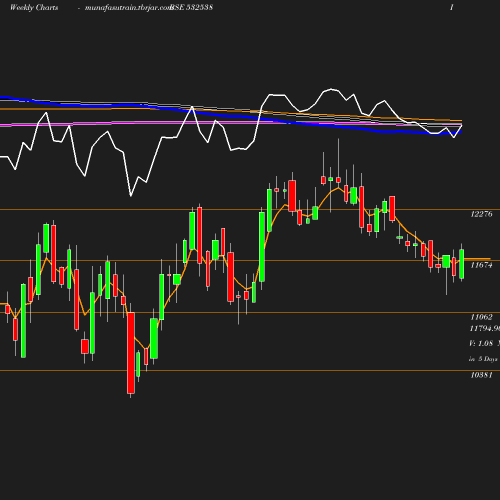This screenshot has height=500, width=500.
Task: Click the last green candlestick on the right
Action: pyautogui.click(x=462, y=264)
